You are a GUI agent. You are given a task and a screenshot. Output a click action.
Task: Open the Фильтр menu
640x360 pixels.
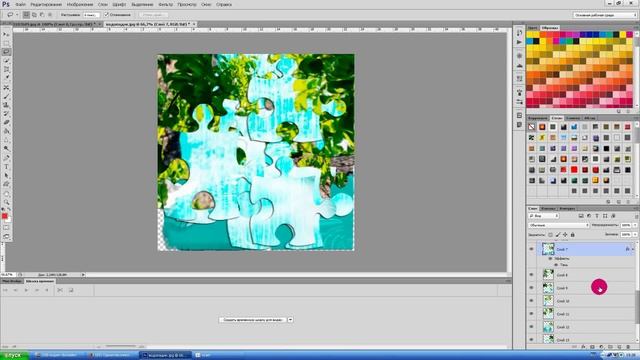coord(165,4)
